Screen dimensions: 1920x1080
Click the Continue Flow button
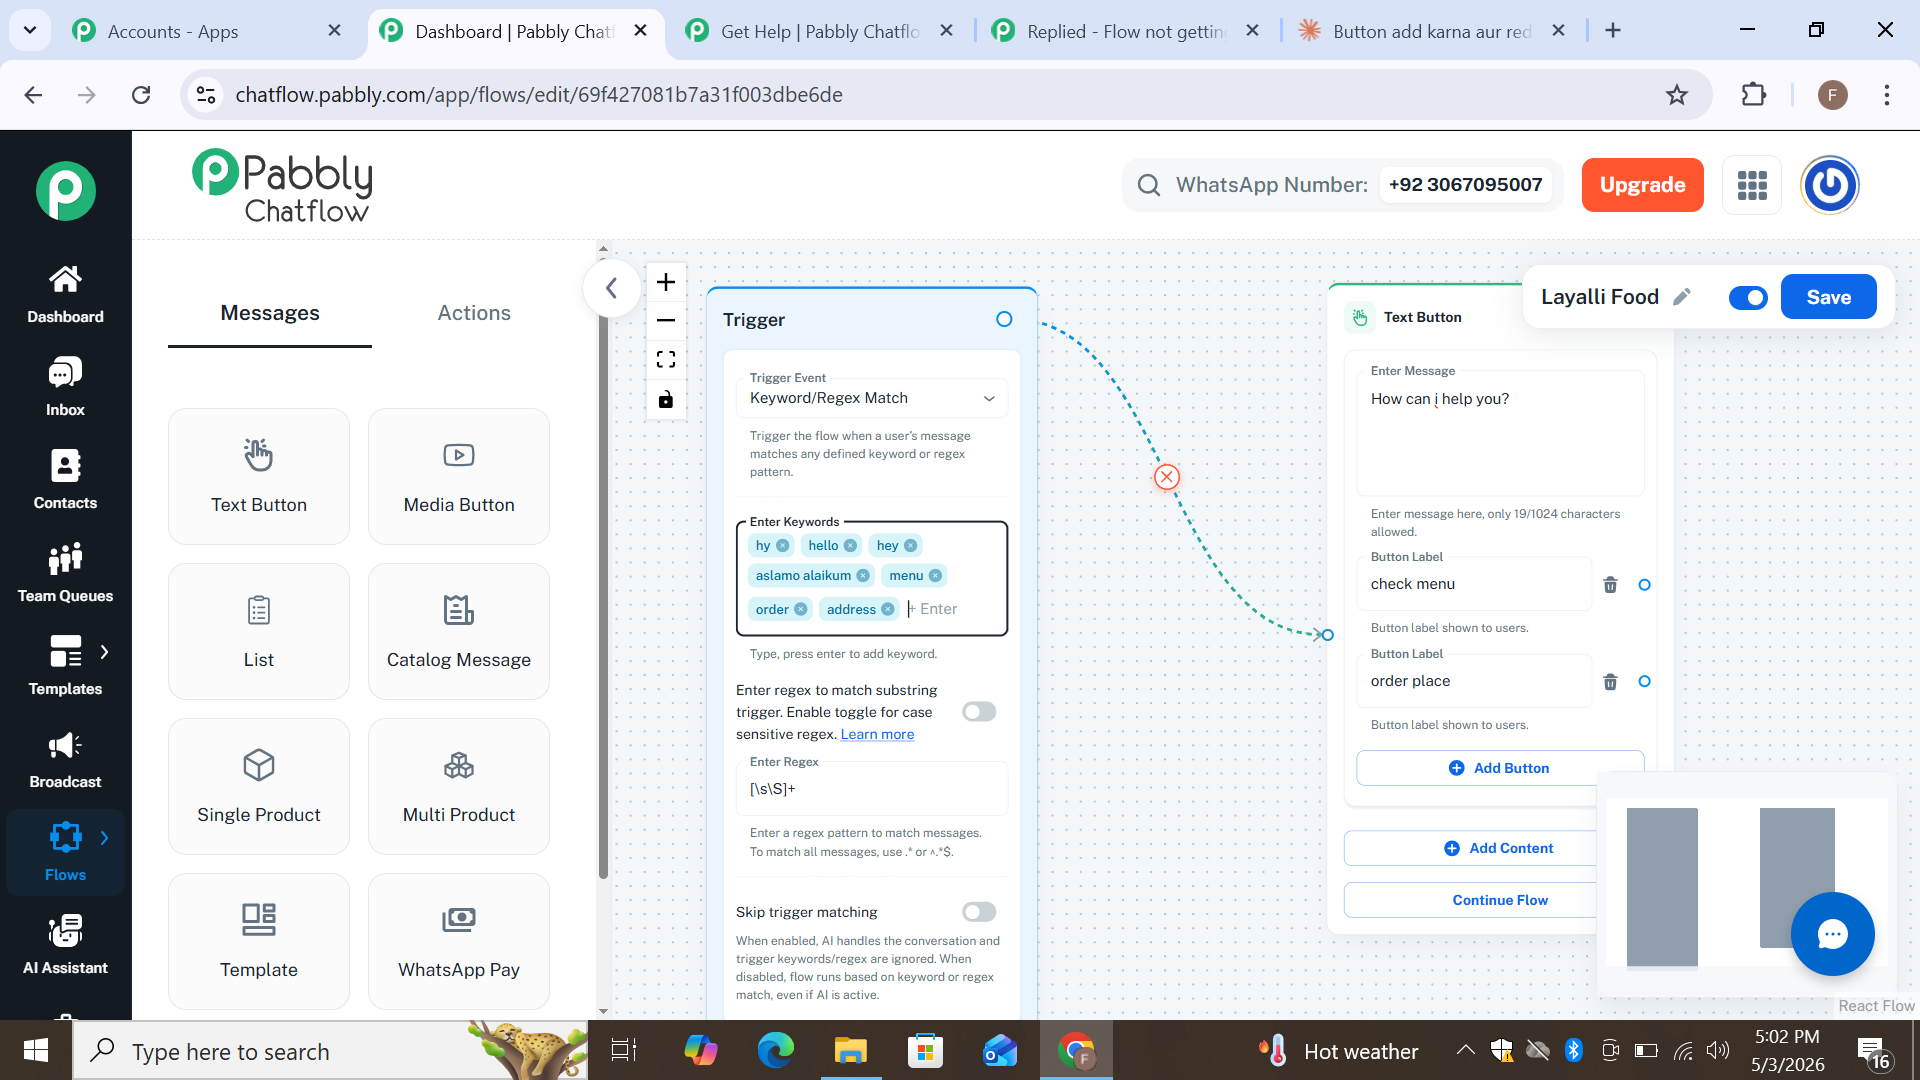[x=1499, y=900]
